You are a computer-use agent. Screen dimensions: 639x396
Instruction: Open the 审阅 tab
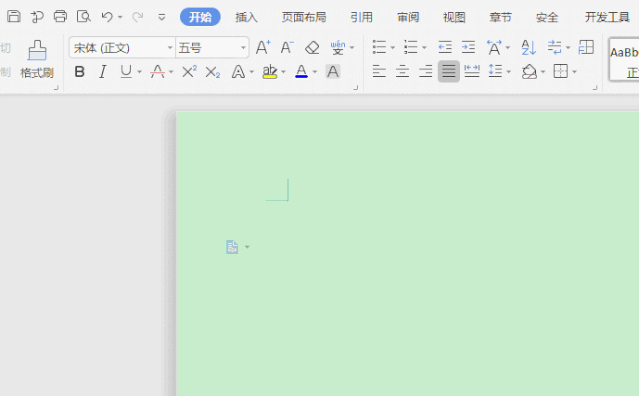click(x=408, y=17)
